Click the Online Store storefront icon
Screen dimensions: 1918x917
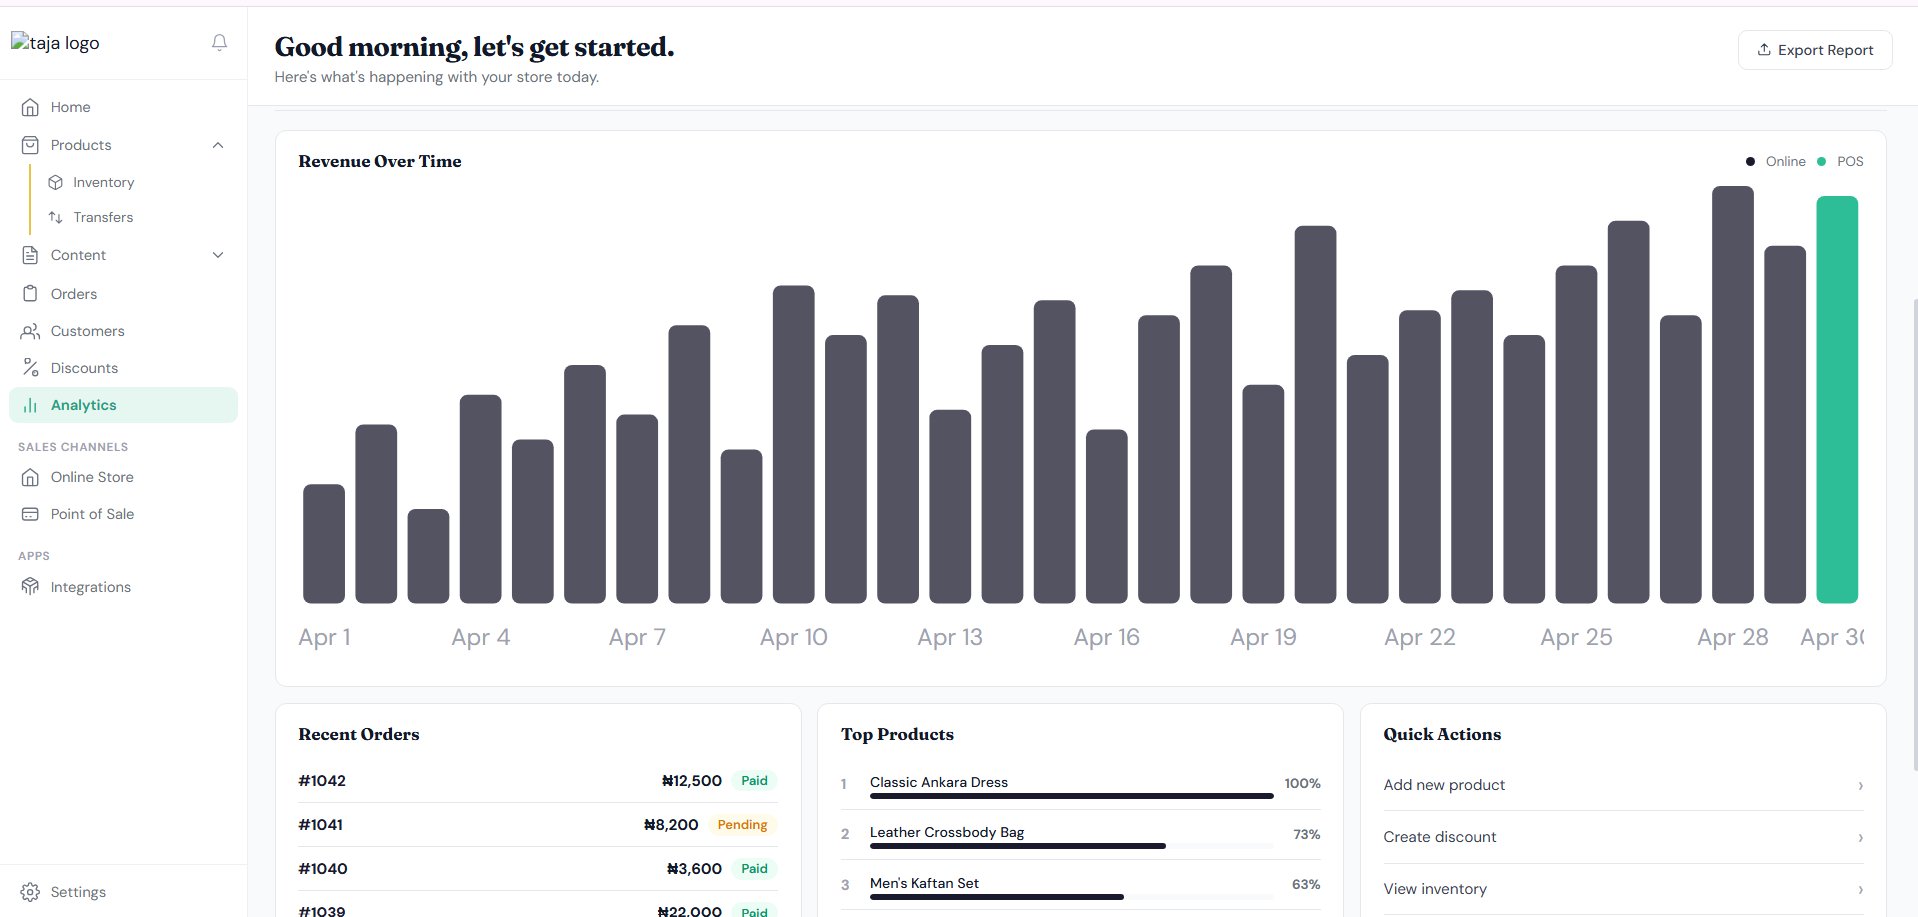pyautogui.click(x=30, y=477)
